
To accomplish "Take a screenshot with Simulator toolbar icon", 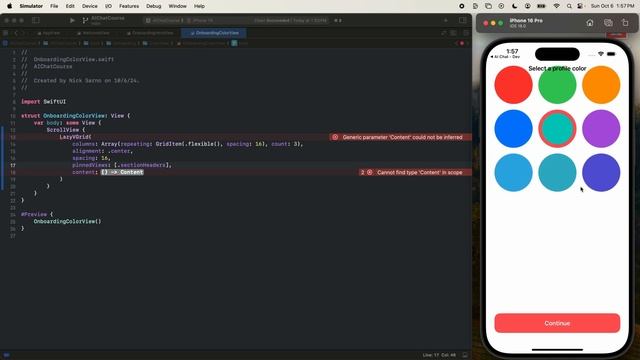I will click(x=608, y=23).
